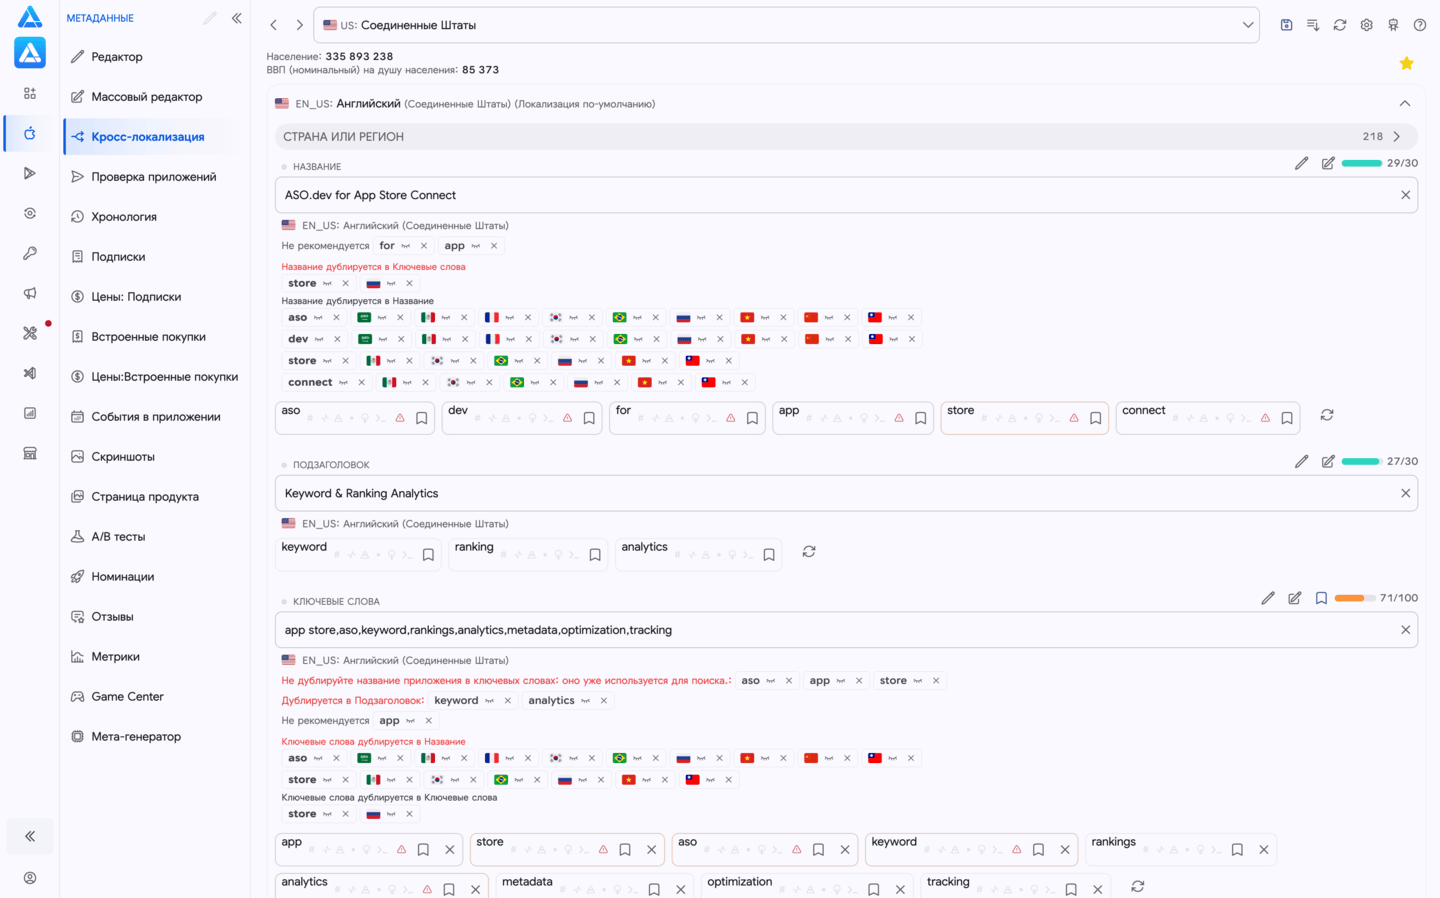Click the pencil-in-square icon for НАЗВАНИЕ
Viewport: 1440px width, 898px height.
click(1328, 163)
